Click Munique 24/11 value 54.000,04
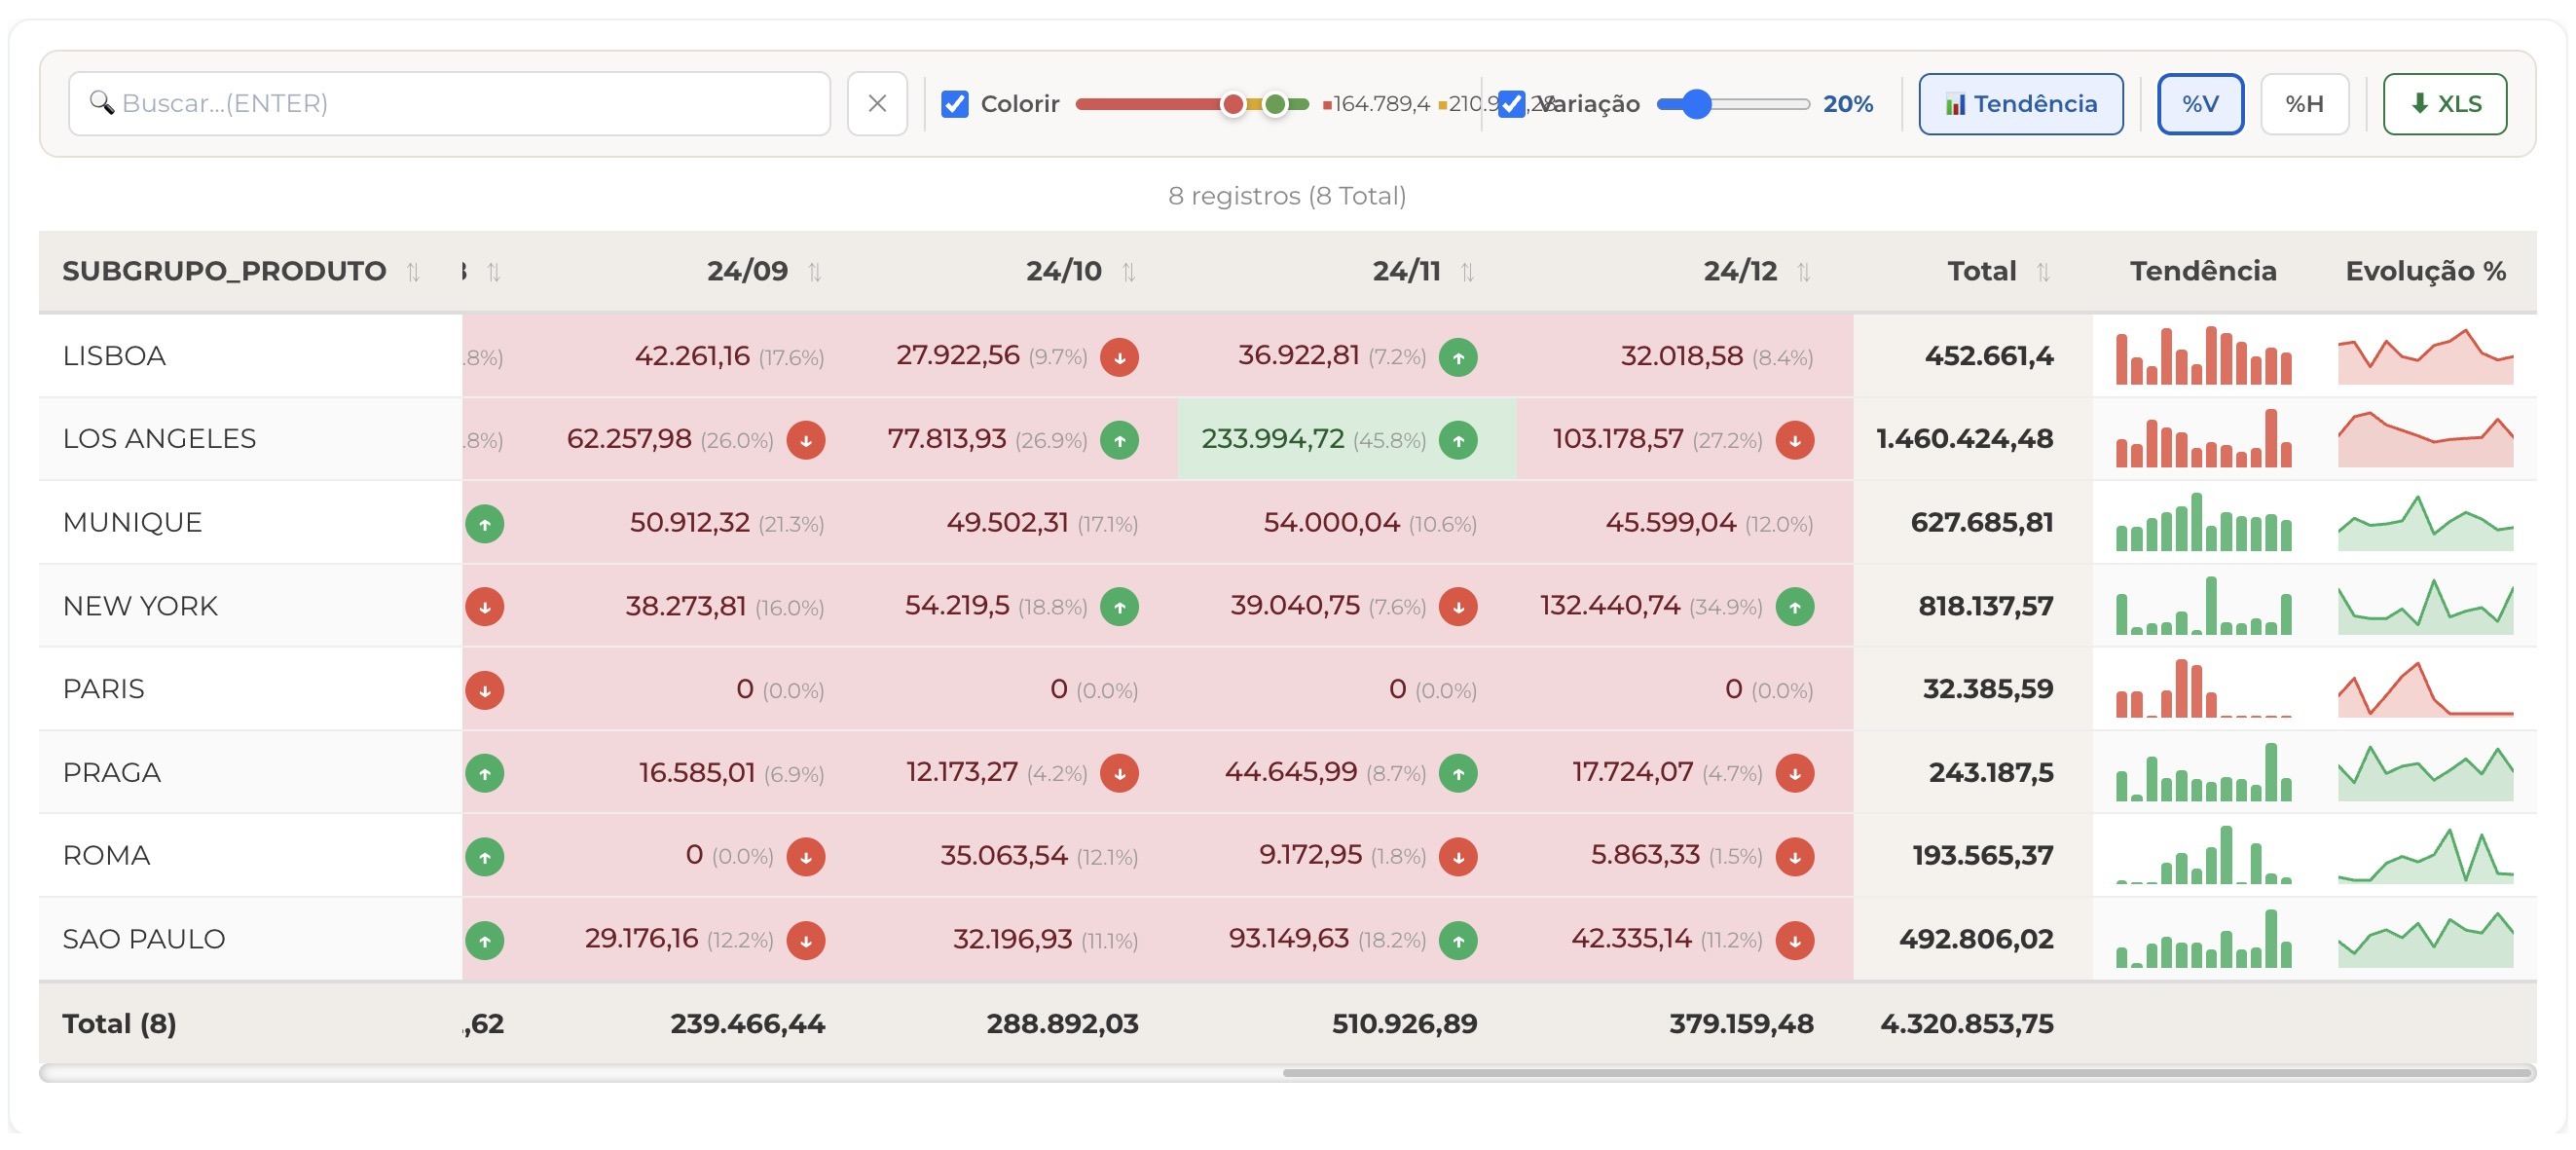Image resolution: width=2576 pixels, height=1150 pixels. click(x=1331, y=522)
